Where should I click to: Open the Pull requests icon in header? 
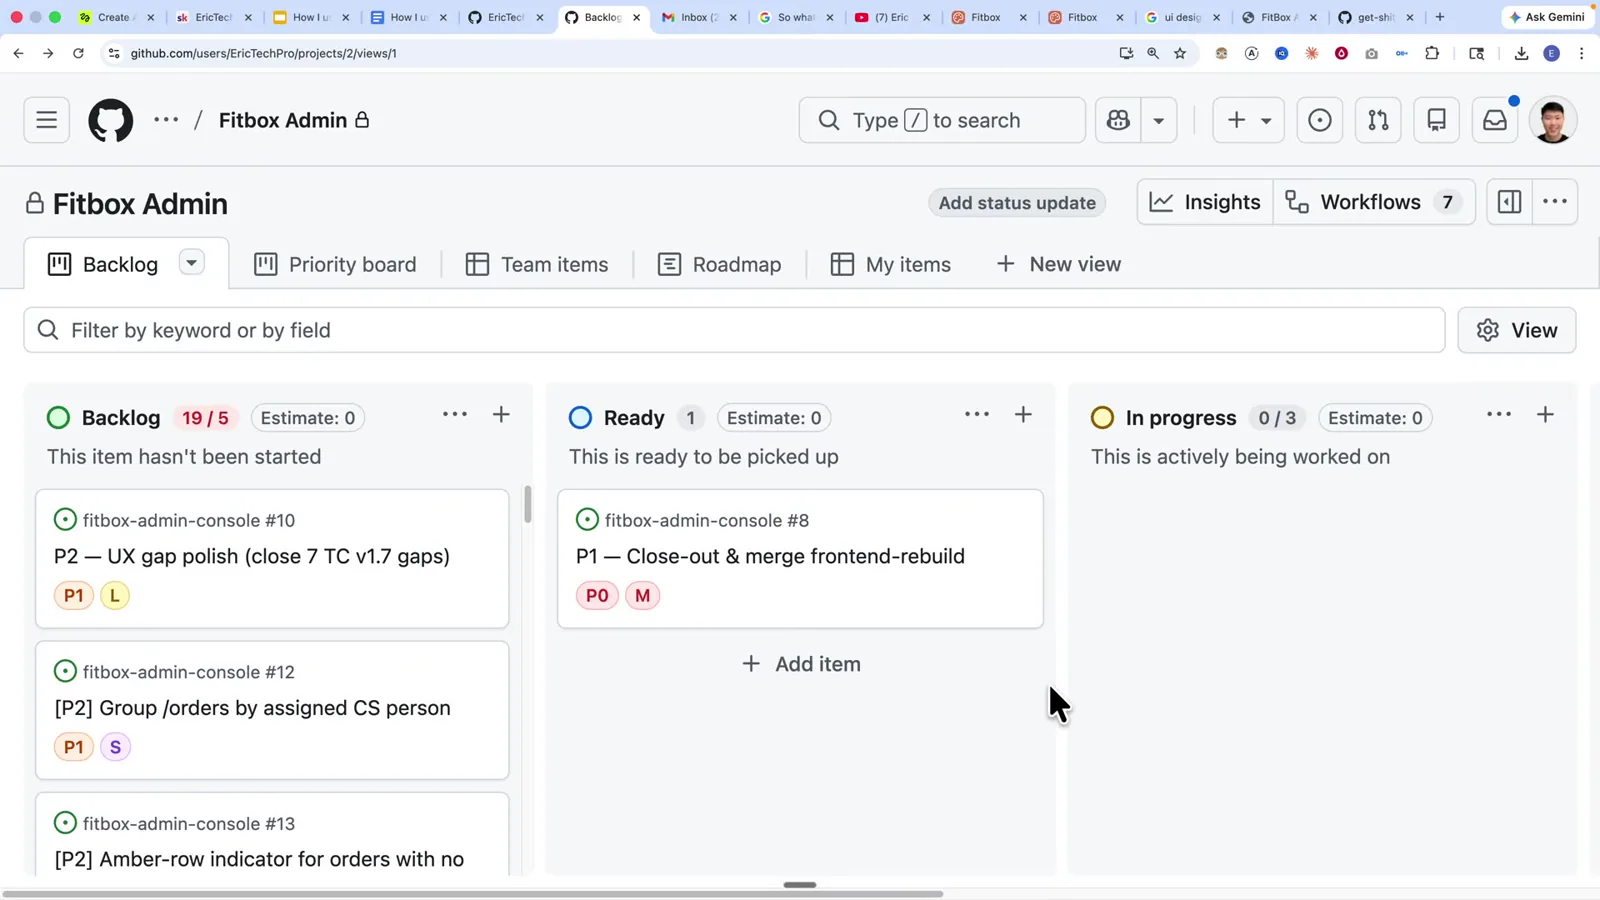[x=1378, y=120]
